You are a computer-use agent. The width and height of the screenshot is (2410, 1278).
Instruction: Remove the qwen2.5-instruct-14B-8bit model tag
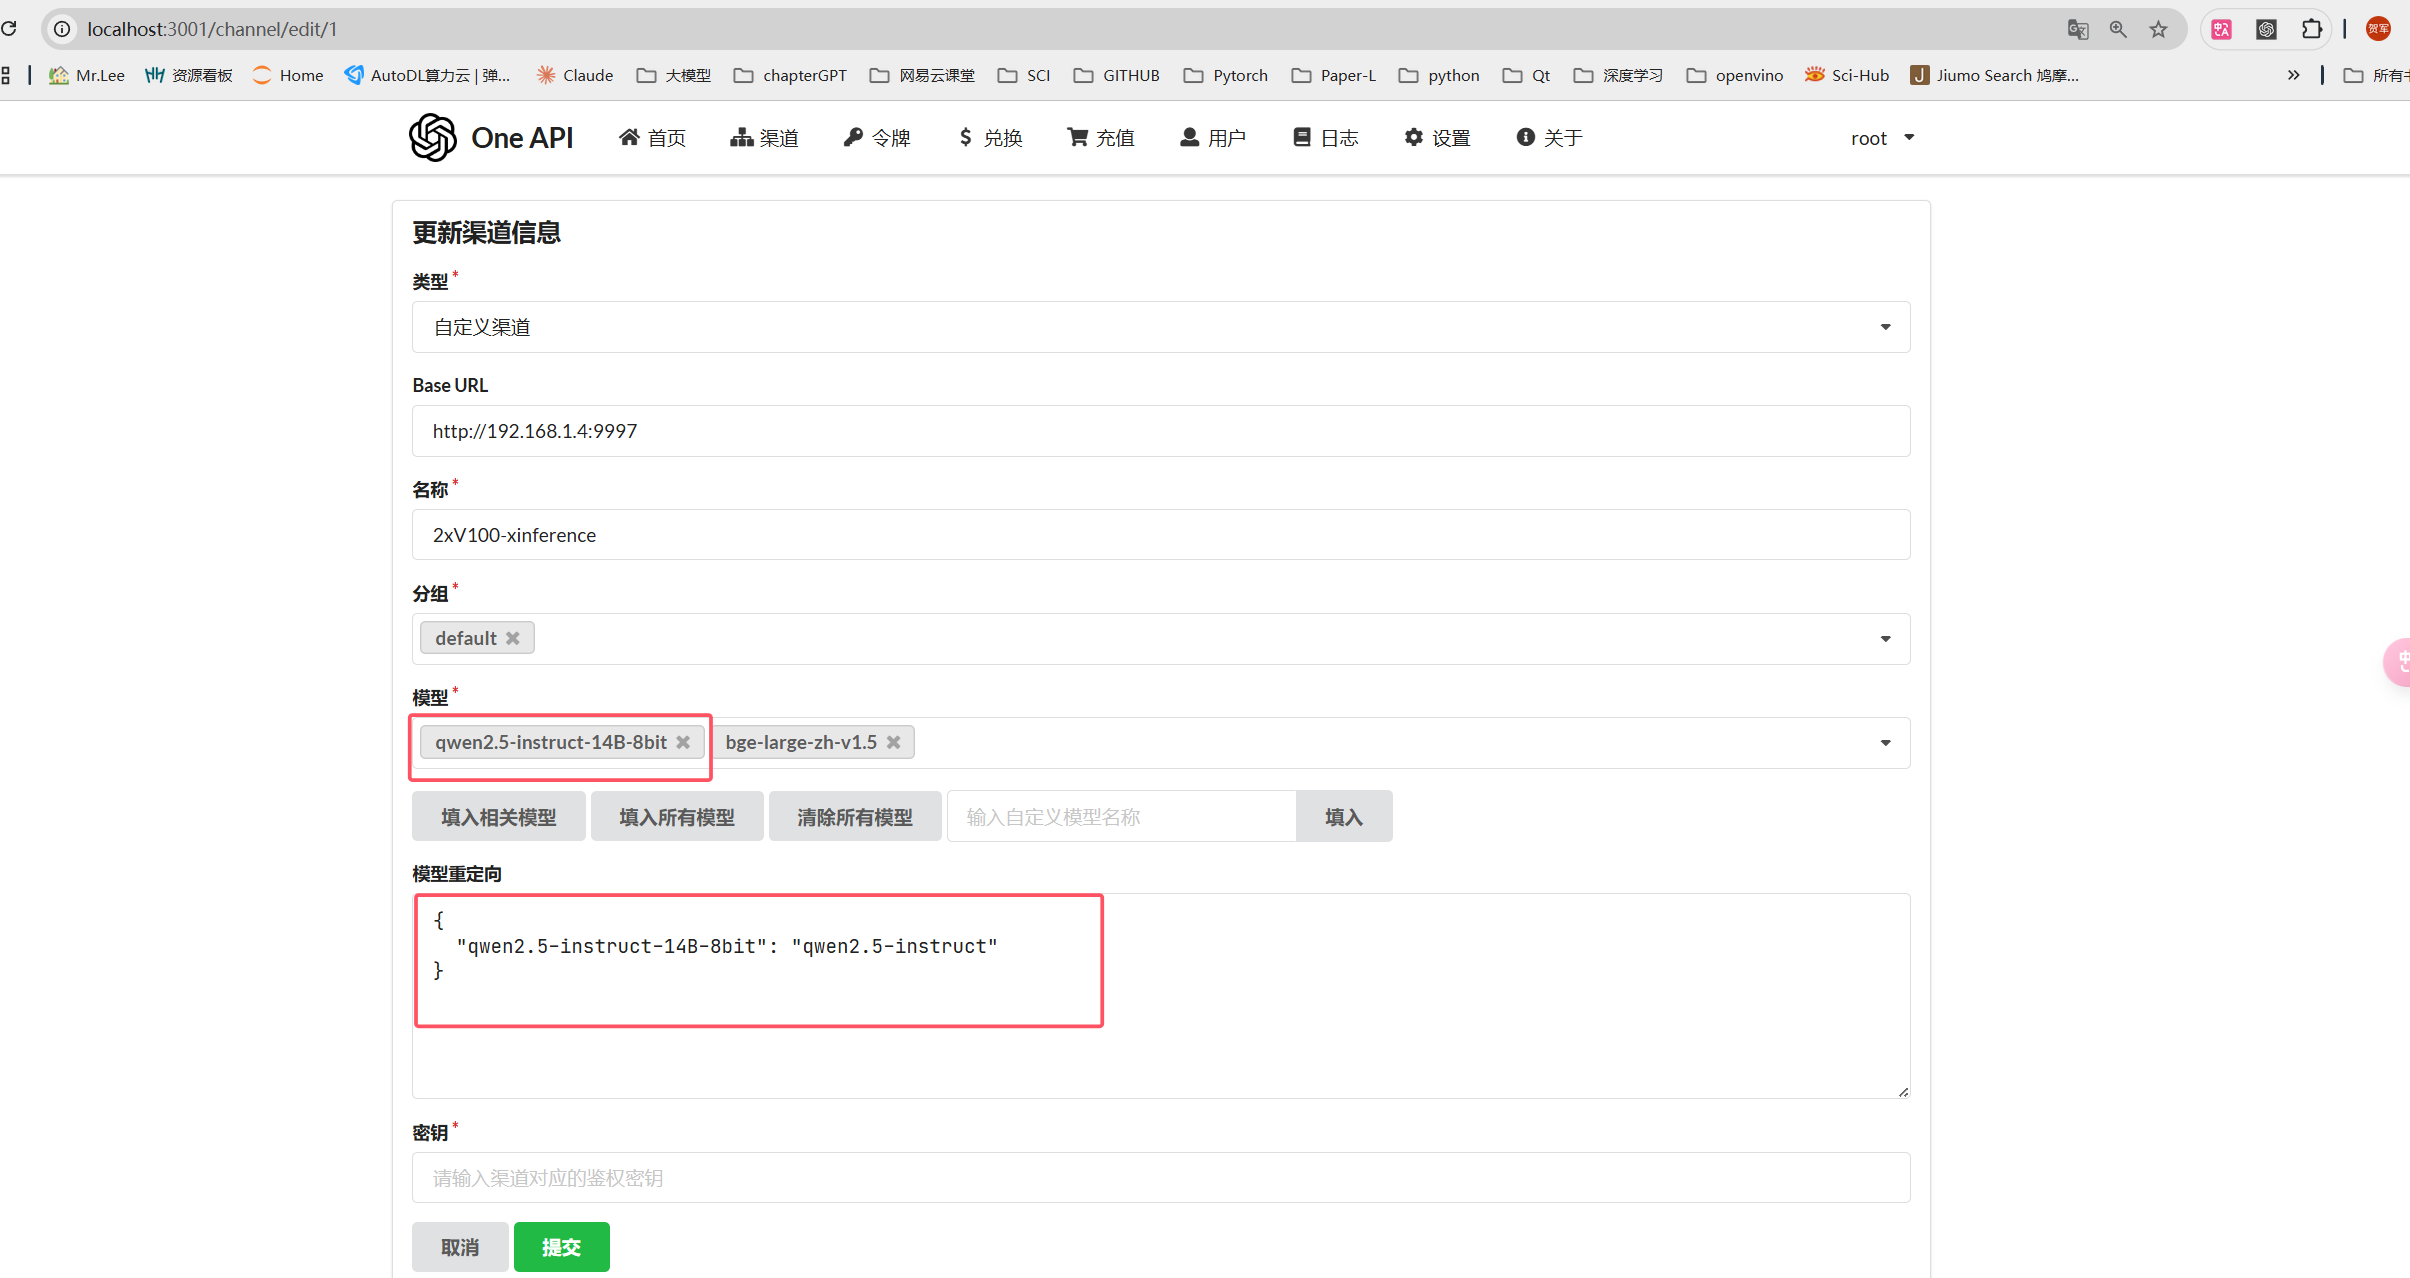pos(683,742)
